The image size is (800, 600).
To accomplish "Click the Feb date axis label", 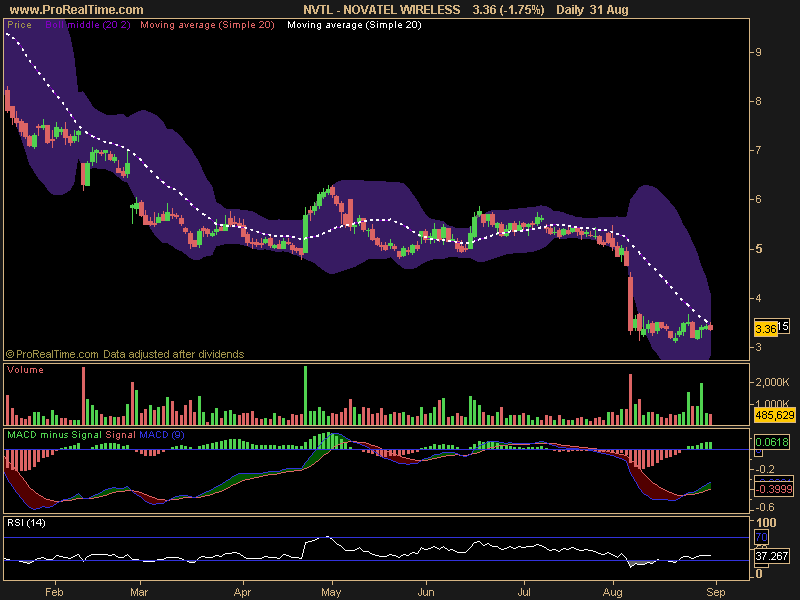I will click(x=54, y=592).
